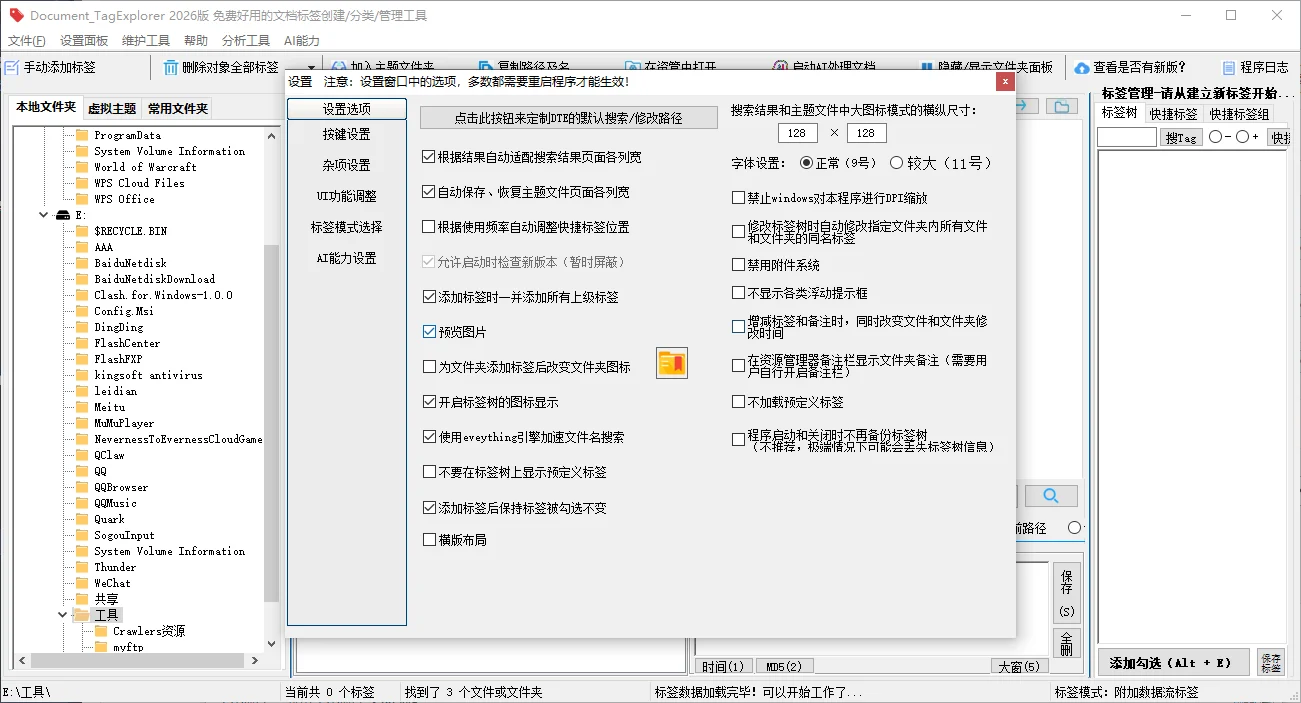The width and height of the screenshot is (1301, 703).
Task: Click the bookmark folder icon preview in settings
Action: pyautogui.click(x=672, y=363)
